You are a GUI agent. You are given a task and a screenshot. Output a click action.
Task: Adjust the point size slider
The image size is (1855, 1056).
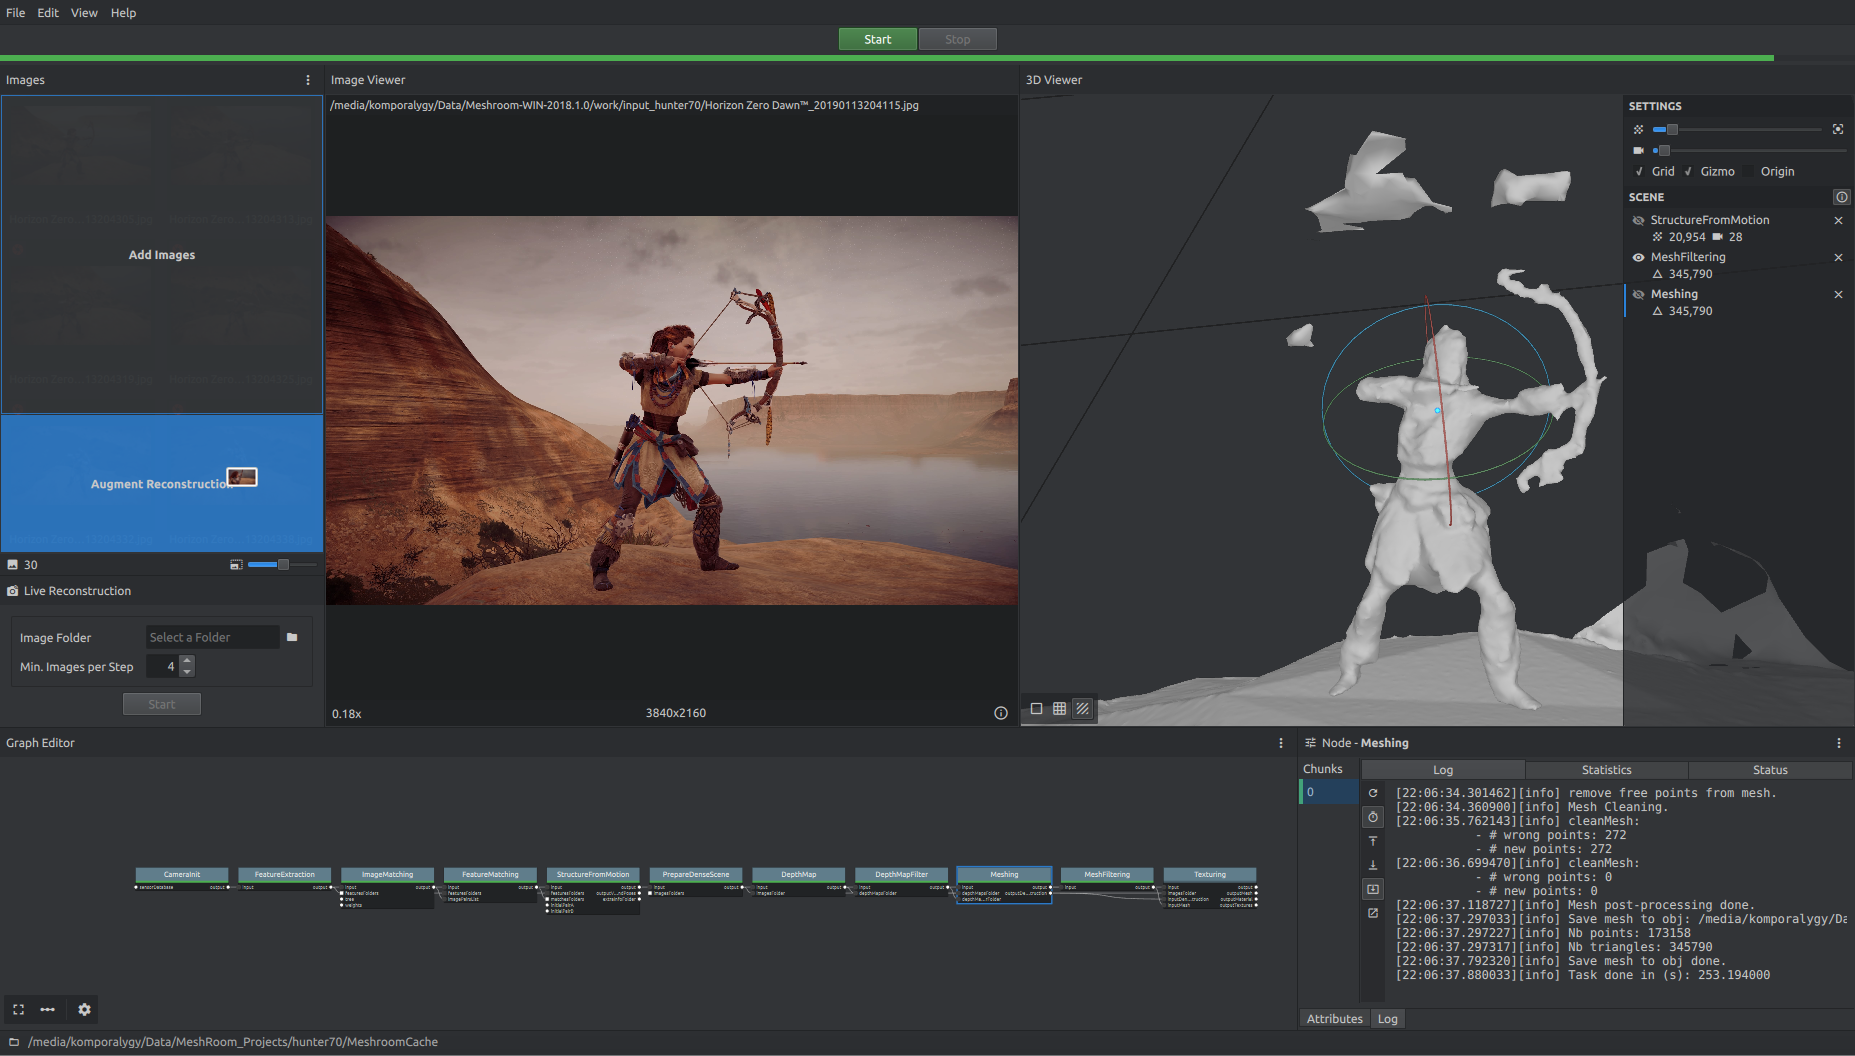click(x=1737, y=129)
